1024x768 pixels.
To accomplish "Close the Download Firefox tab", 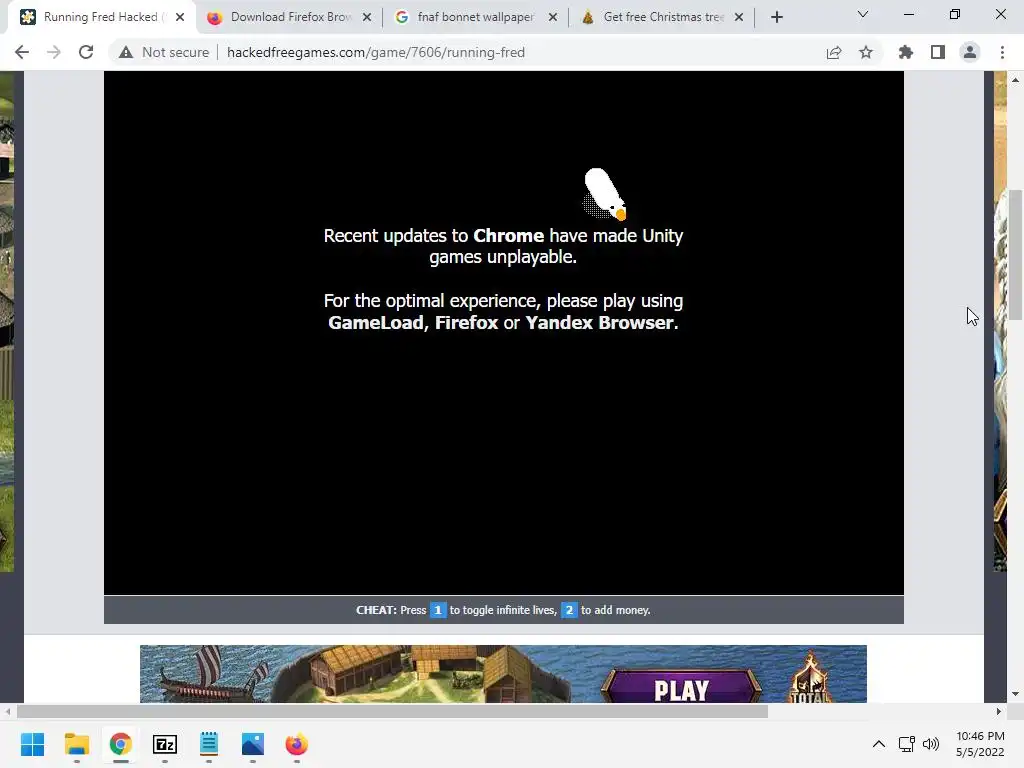I will 367,17.
